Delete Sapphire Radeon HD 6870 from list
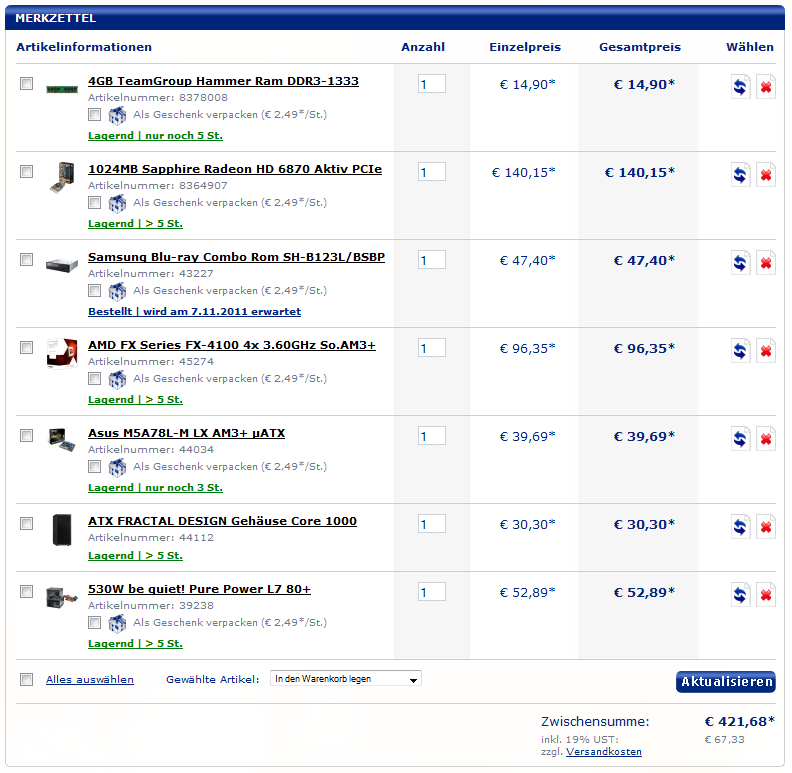The image size is (792, 773). point(766,175)
